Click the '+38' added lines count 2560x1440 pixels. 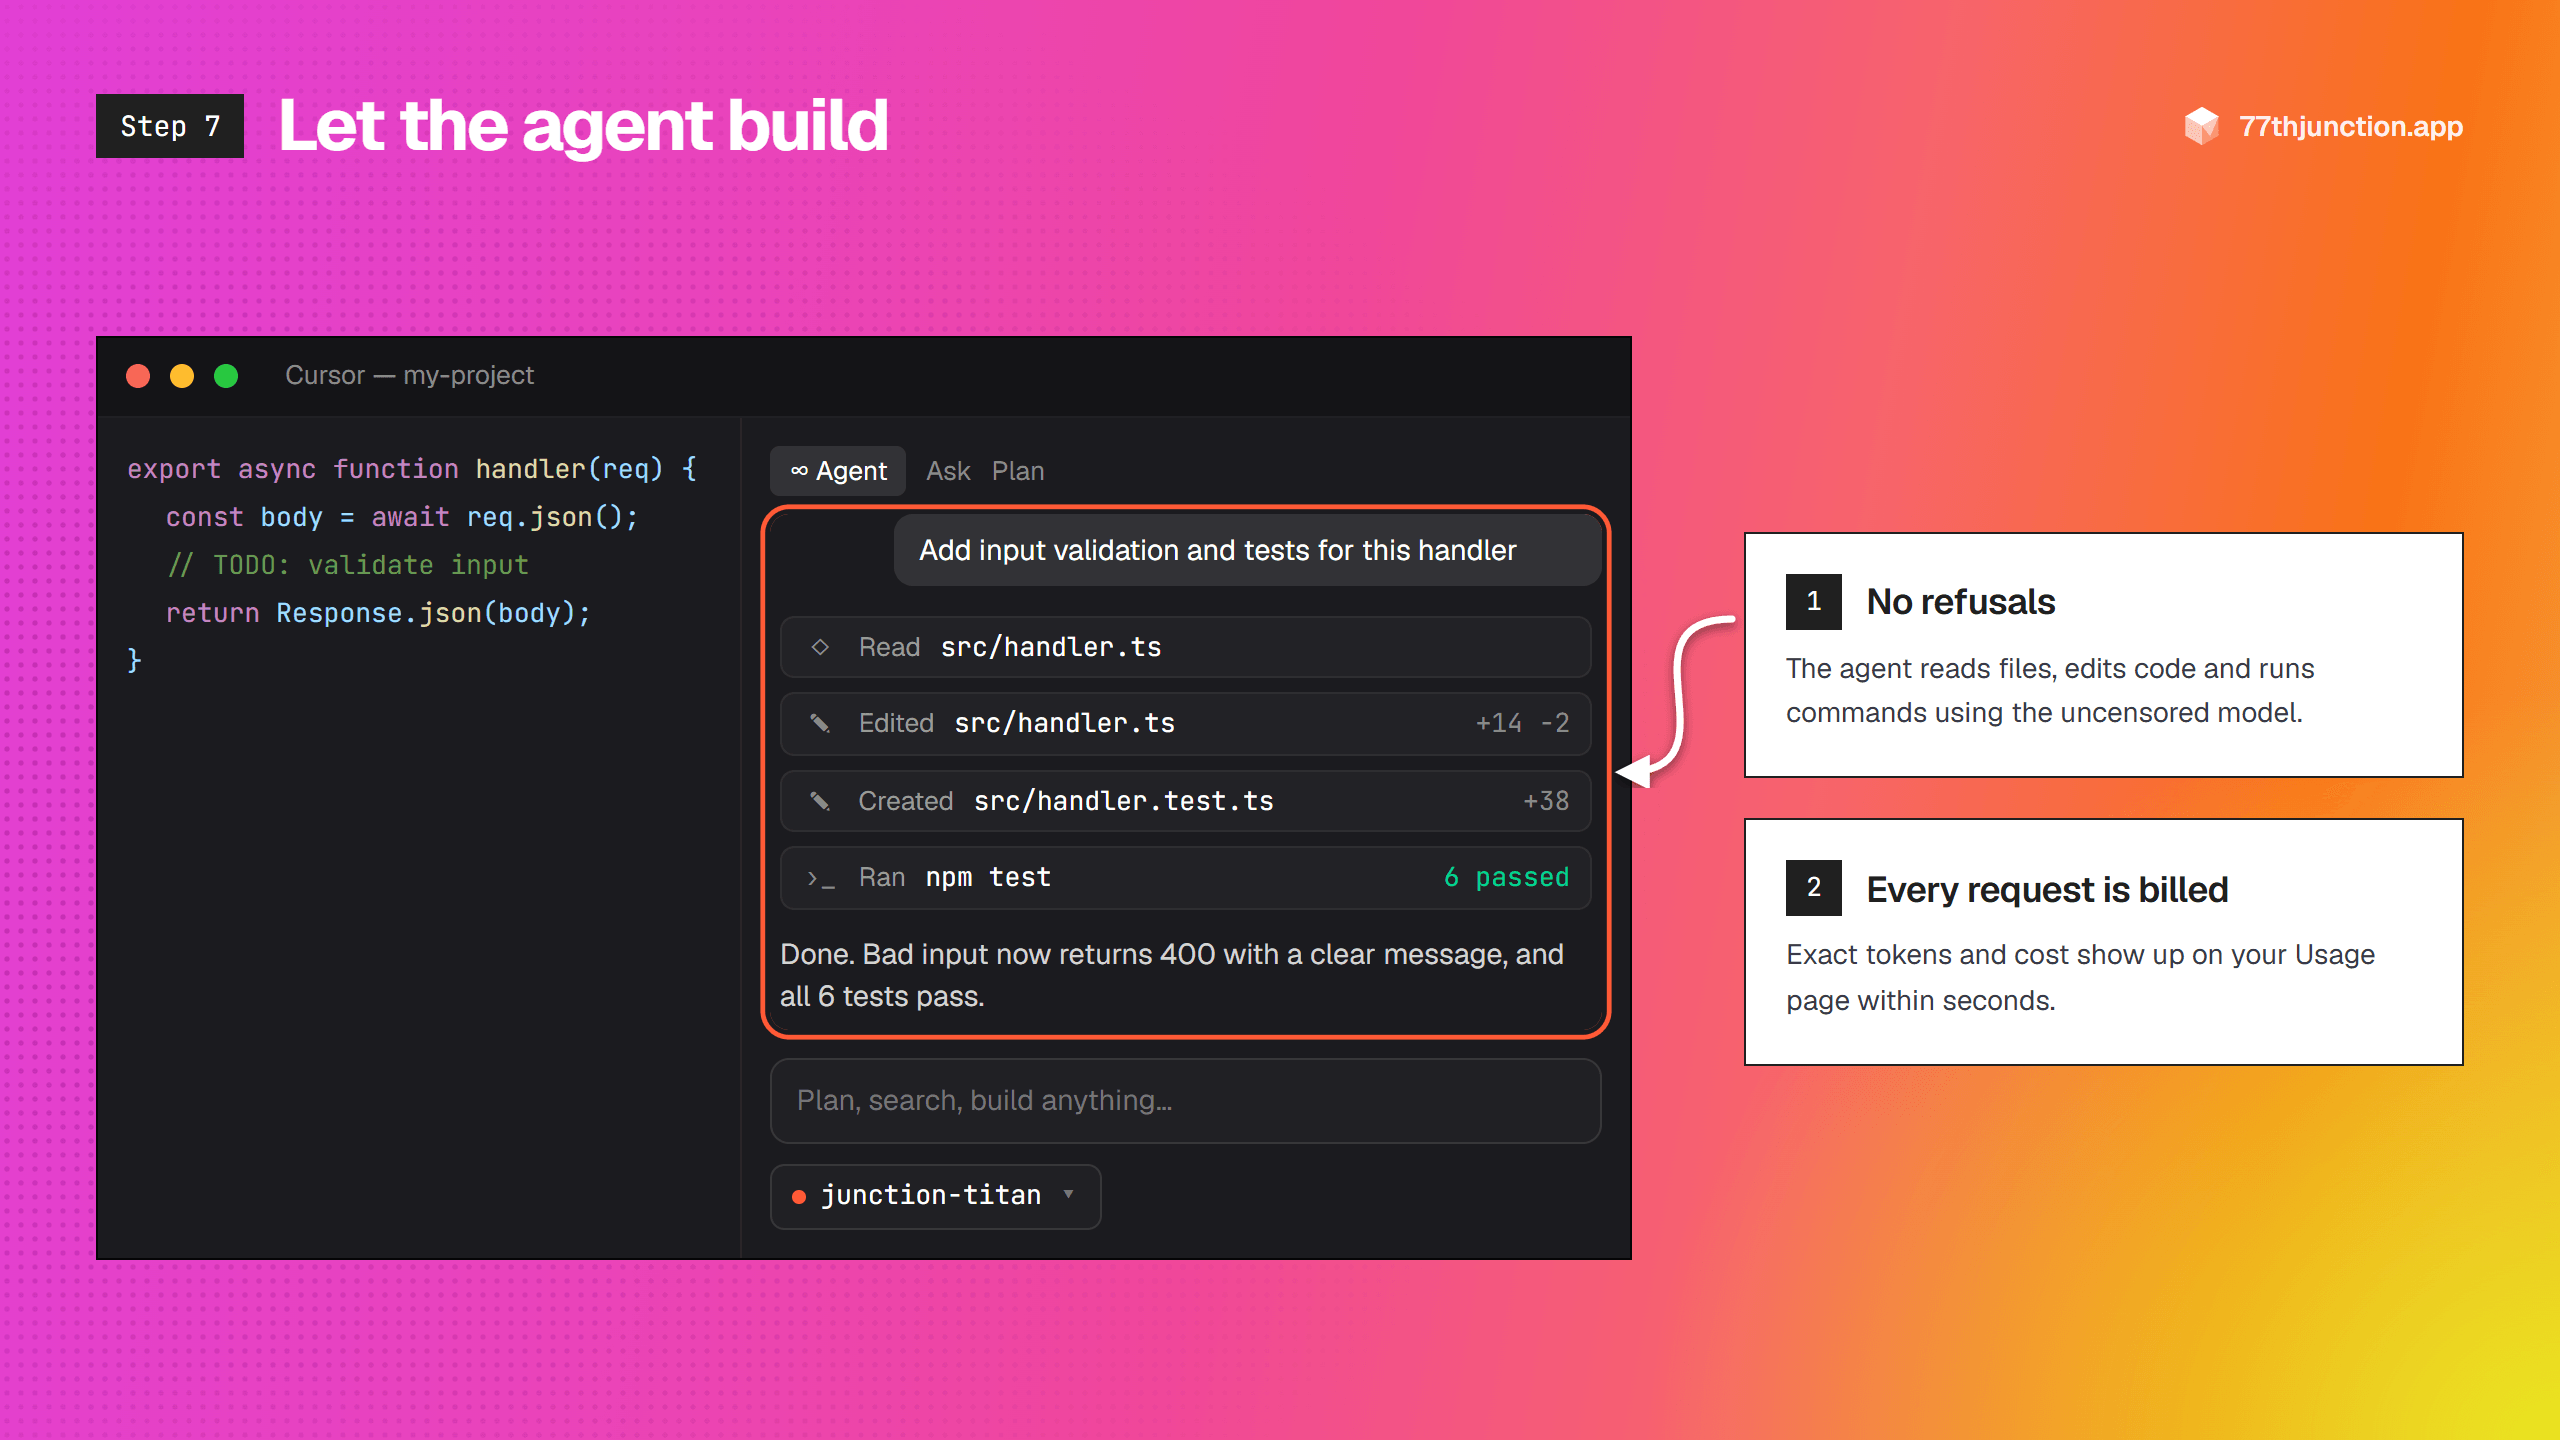click(1546, 801)
